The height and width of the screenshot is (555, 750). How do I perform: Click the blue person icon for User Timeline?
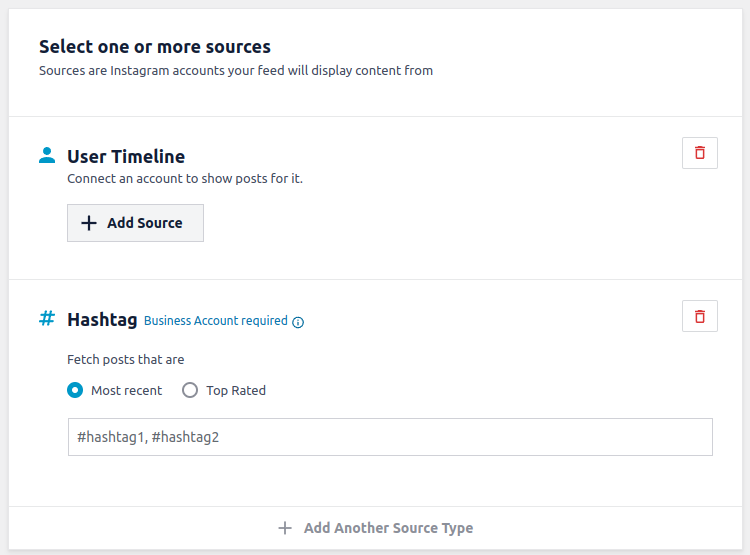[47, 155]
